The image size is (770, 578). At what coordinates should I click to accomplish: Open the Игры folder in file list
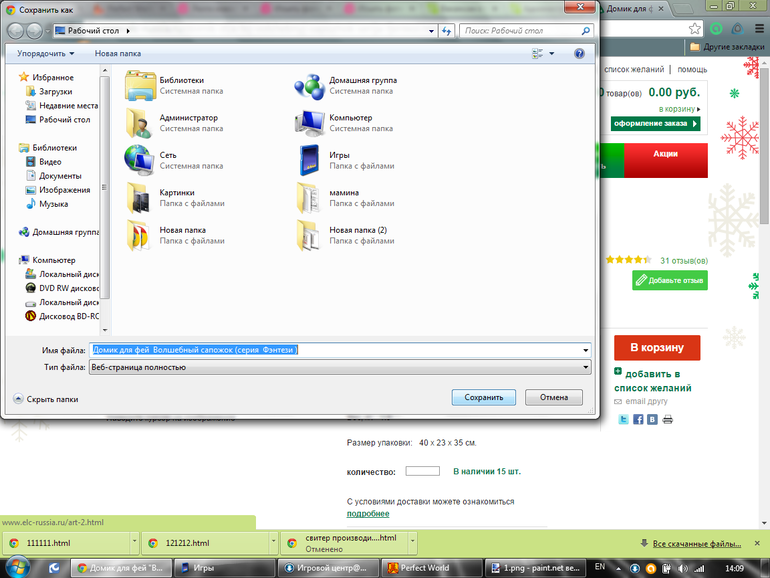click(x=345, y=160)
